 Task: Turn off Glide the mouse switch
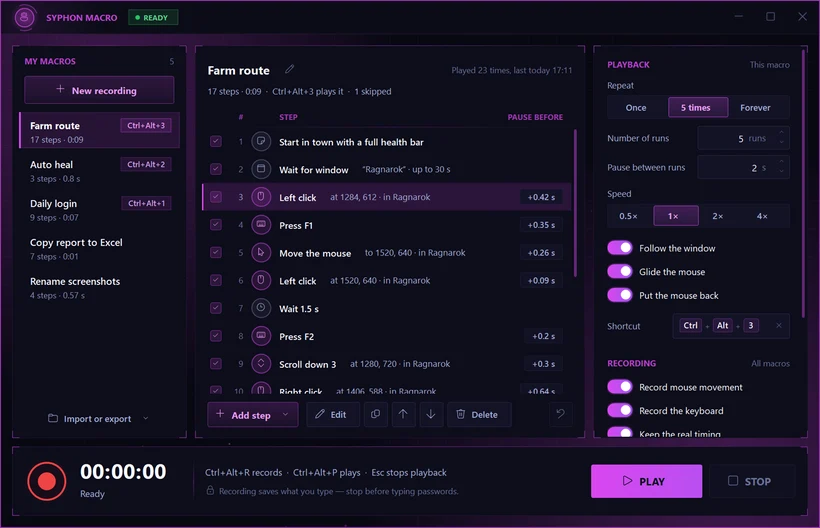pyautogui.click(x=620, y=271)
